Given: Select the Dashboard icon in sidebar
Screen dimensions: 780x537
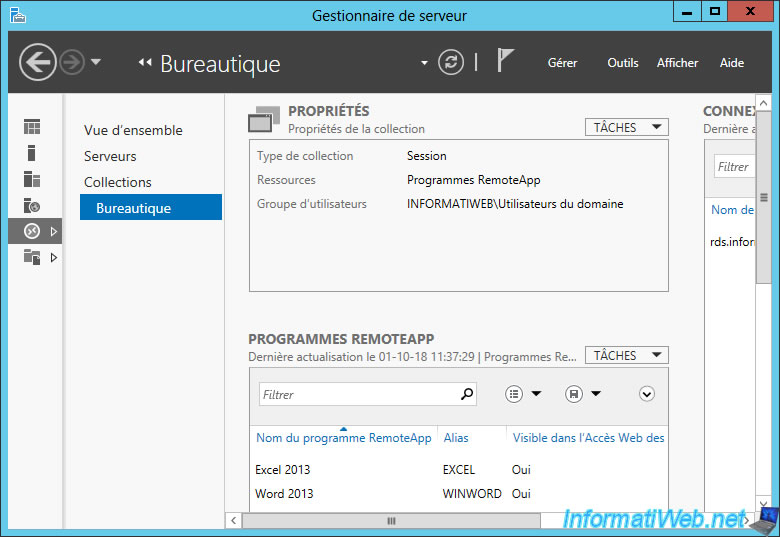Looking at the screenshot, I should click(32, 127).
